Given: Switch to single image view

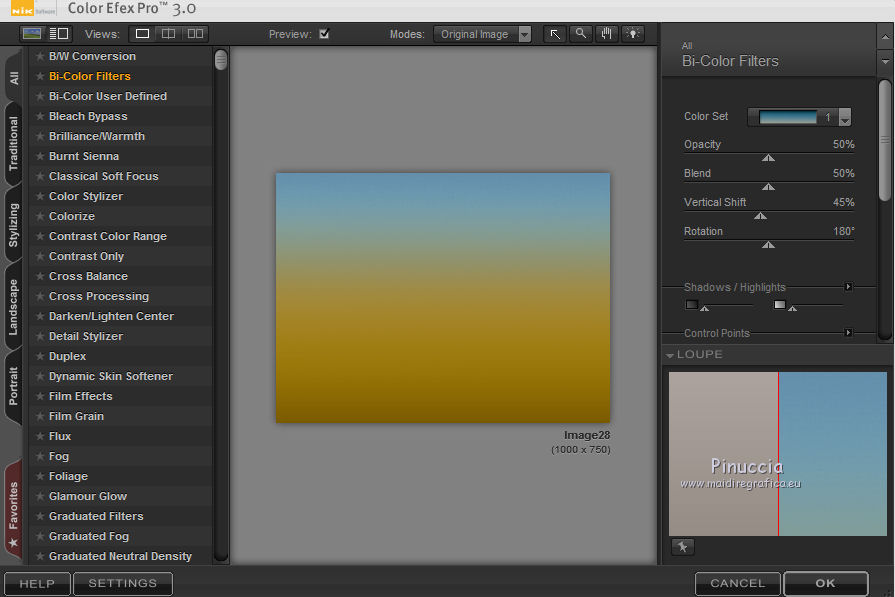Looking at the screenshot, I should (143, 34).
